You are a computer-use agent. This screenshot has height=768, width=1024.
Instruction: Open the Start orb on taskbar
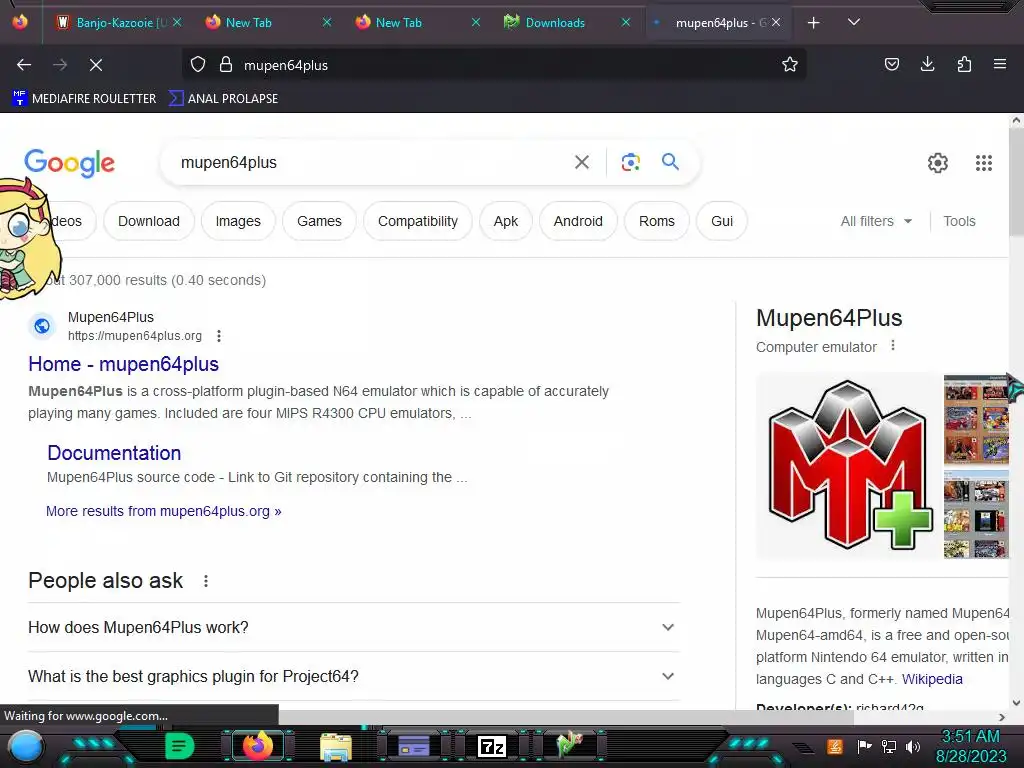pyautogui.click(x=26, y=746)
